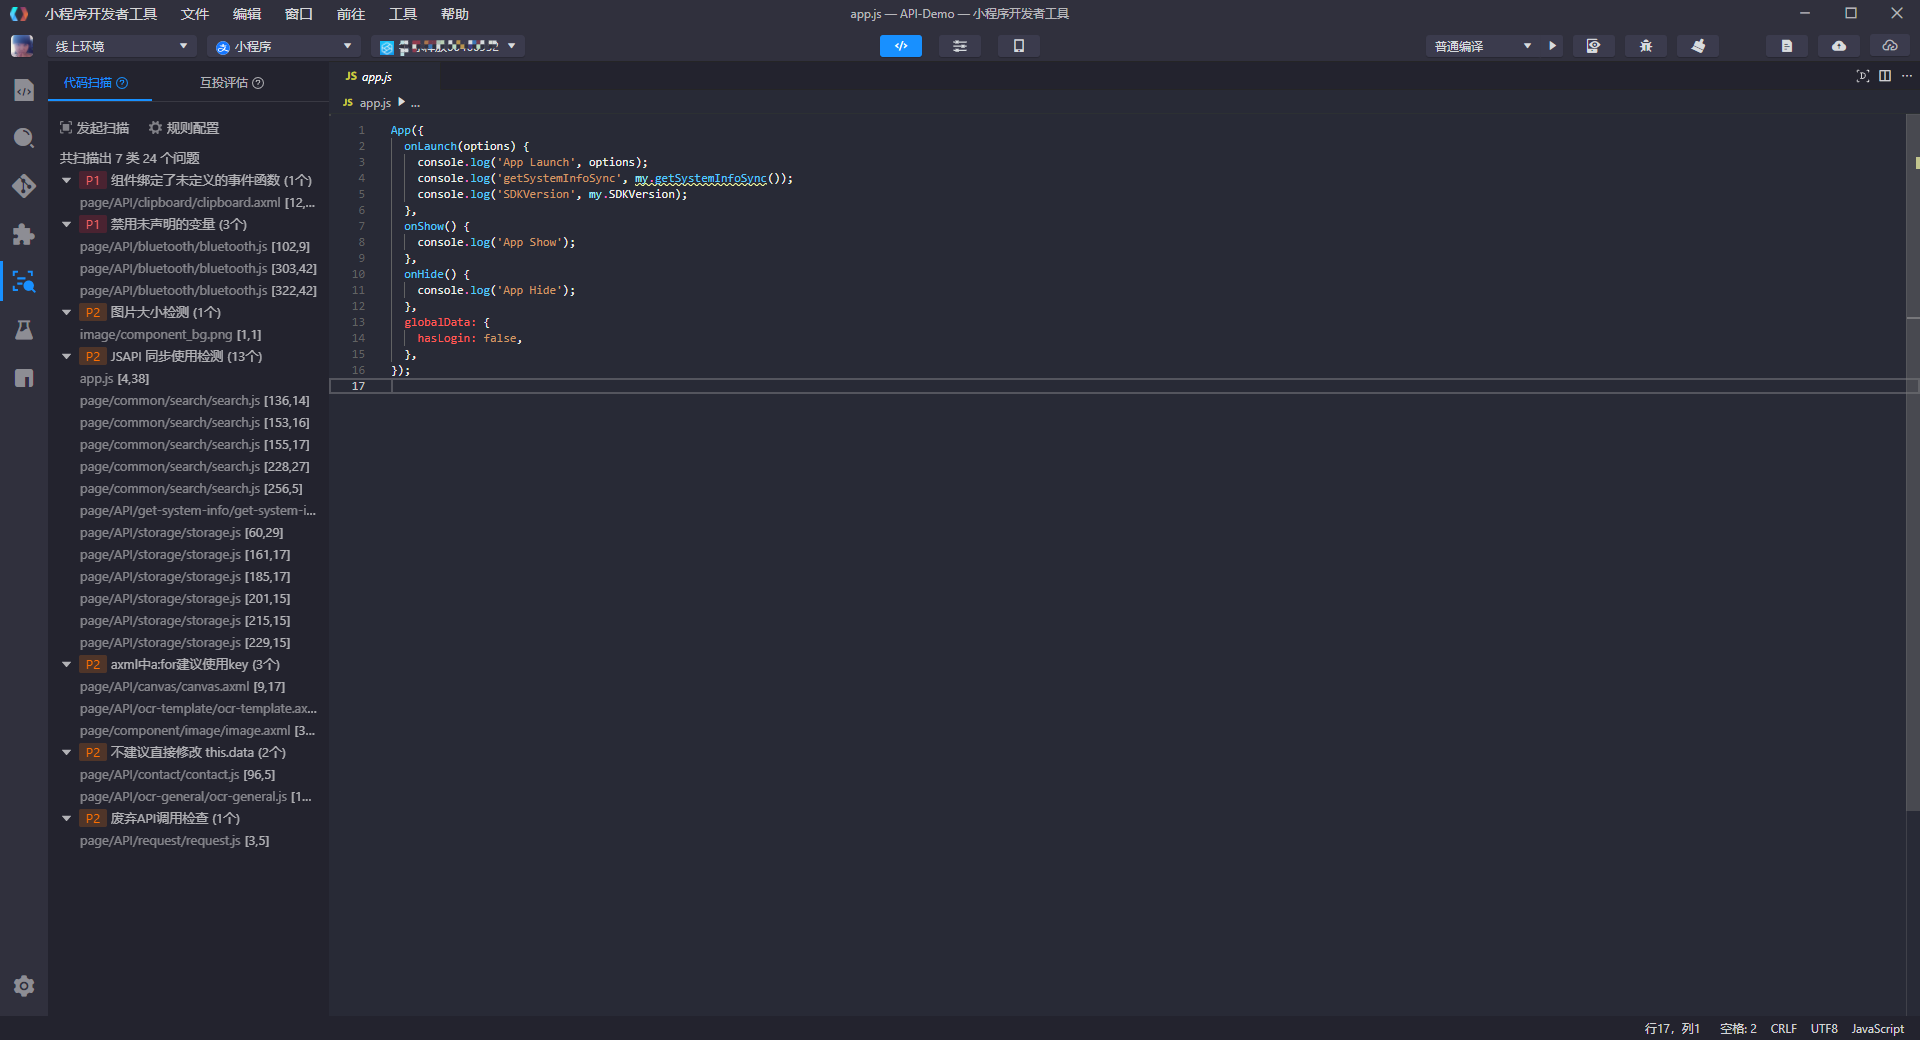
Task: Open clipboard.axml scan result
Action: [197, 202]
